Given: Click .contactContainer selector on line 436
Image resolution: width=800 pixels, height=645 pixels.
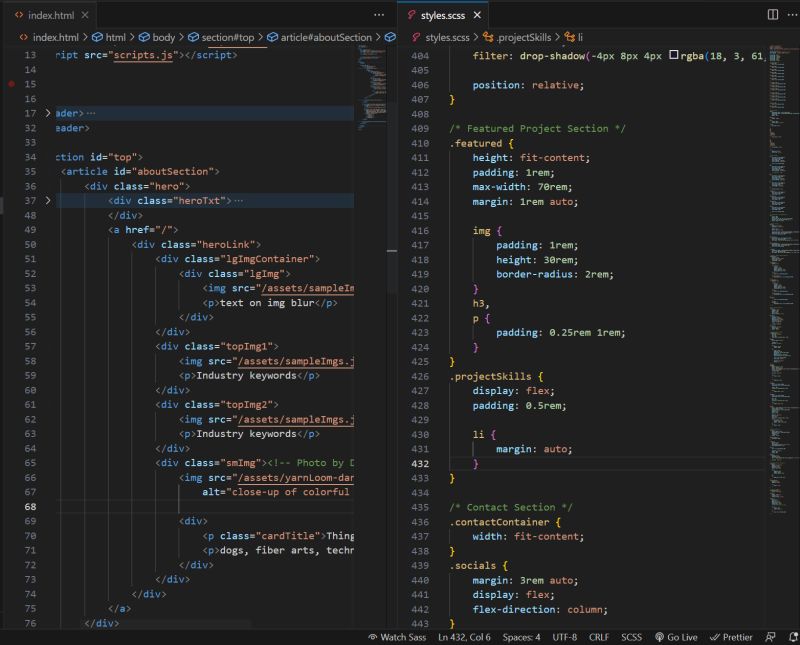Looking at the screenshot, I should pyautogui.click(x=499, y=522).
